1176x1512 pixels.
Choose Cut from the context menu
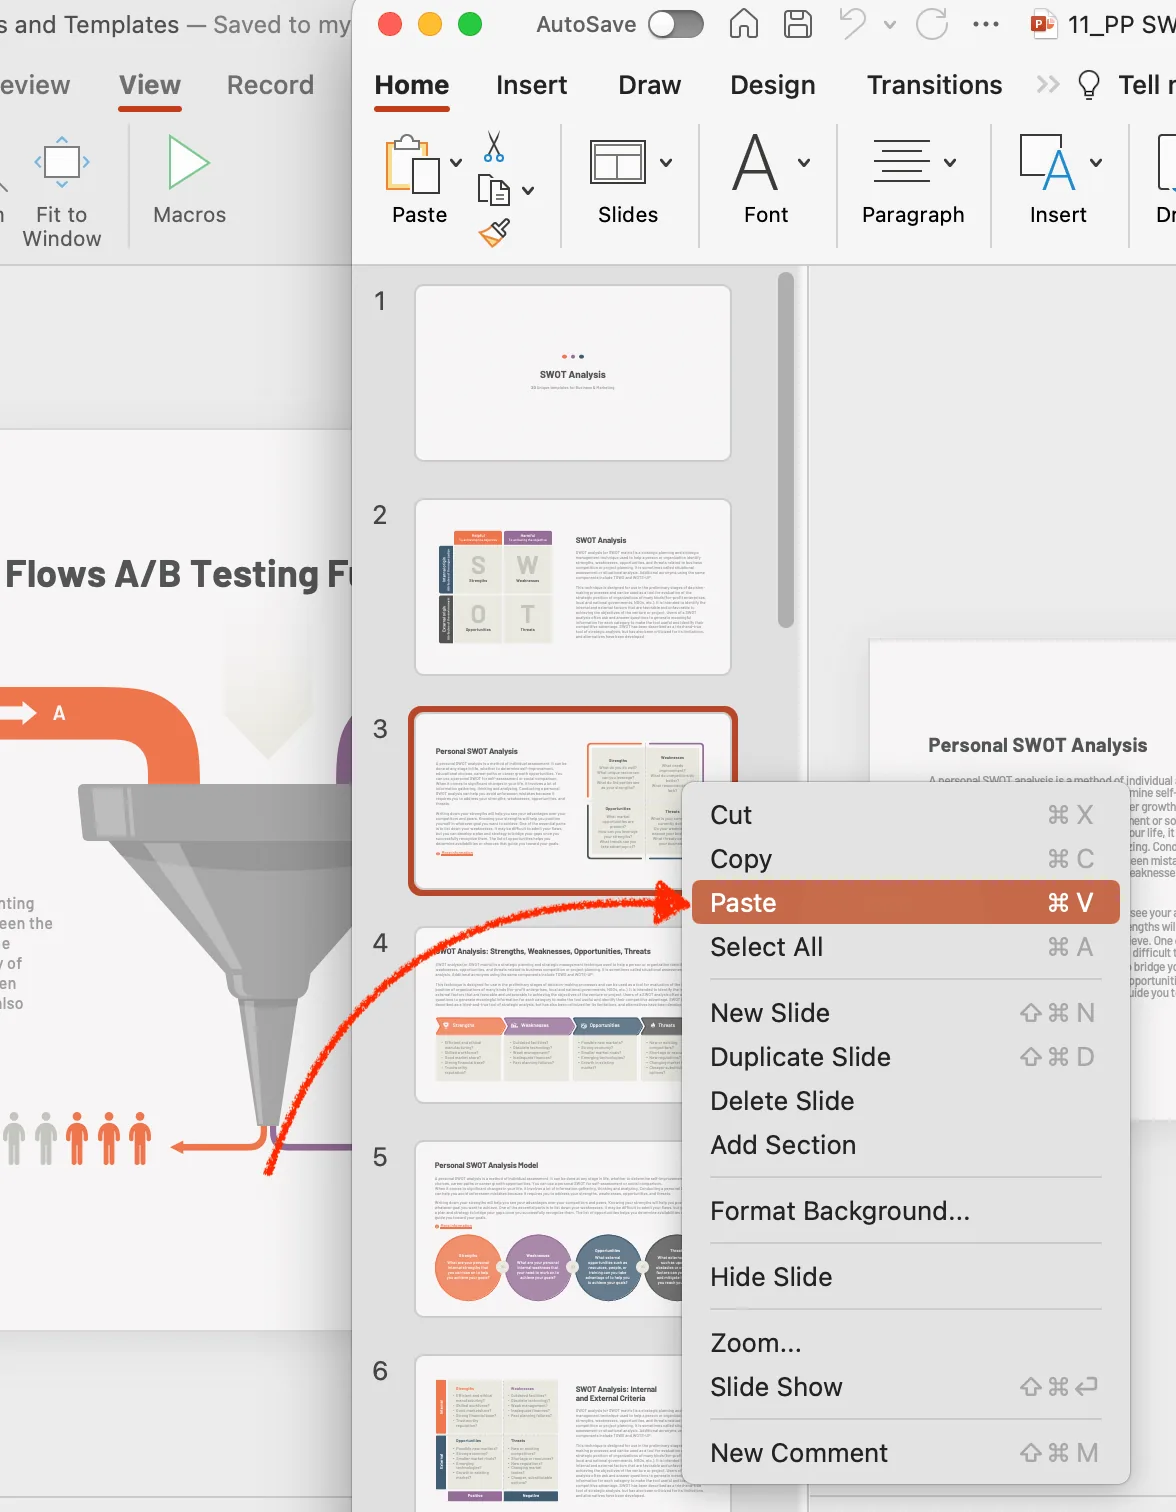pos(906,815)
